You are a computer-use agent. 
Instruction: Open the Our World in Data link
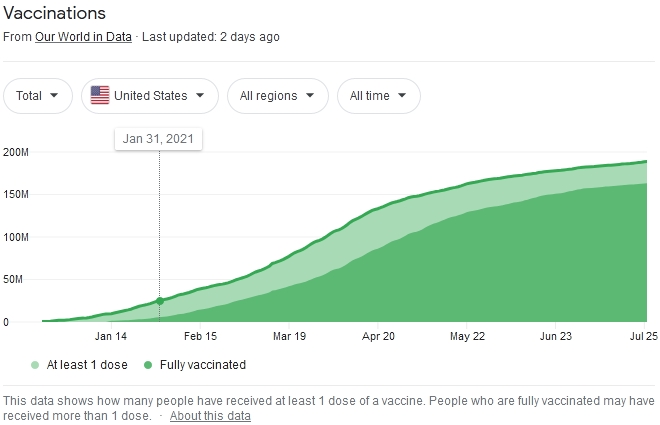83,37
